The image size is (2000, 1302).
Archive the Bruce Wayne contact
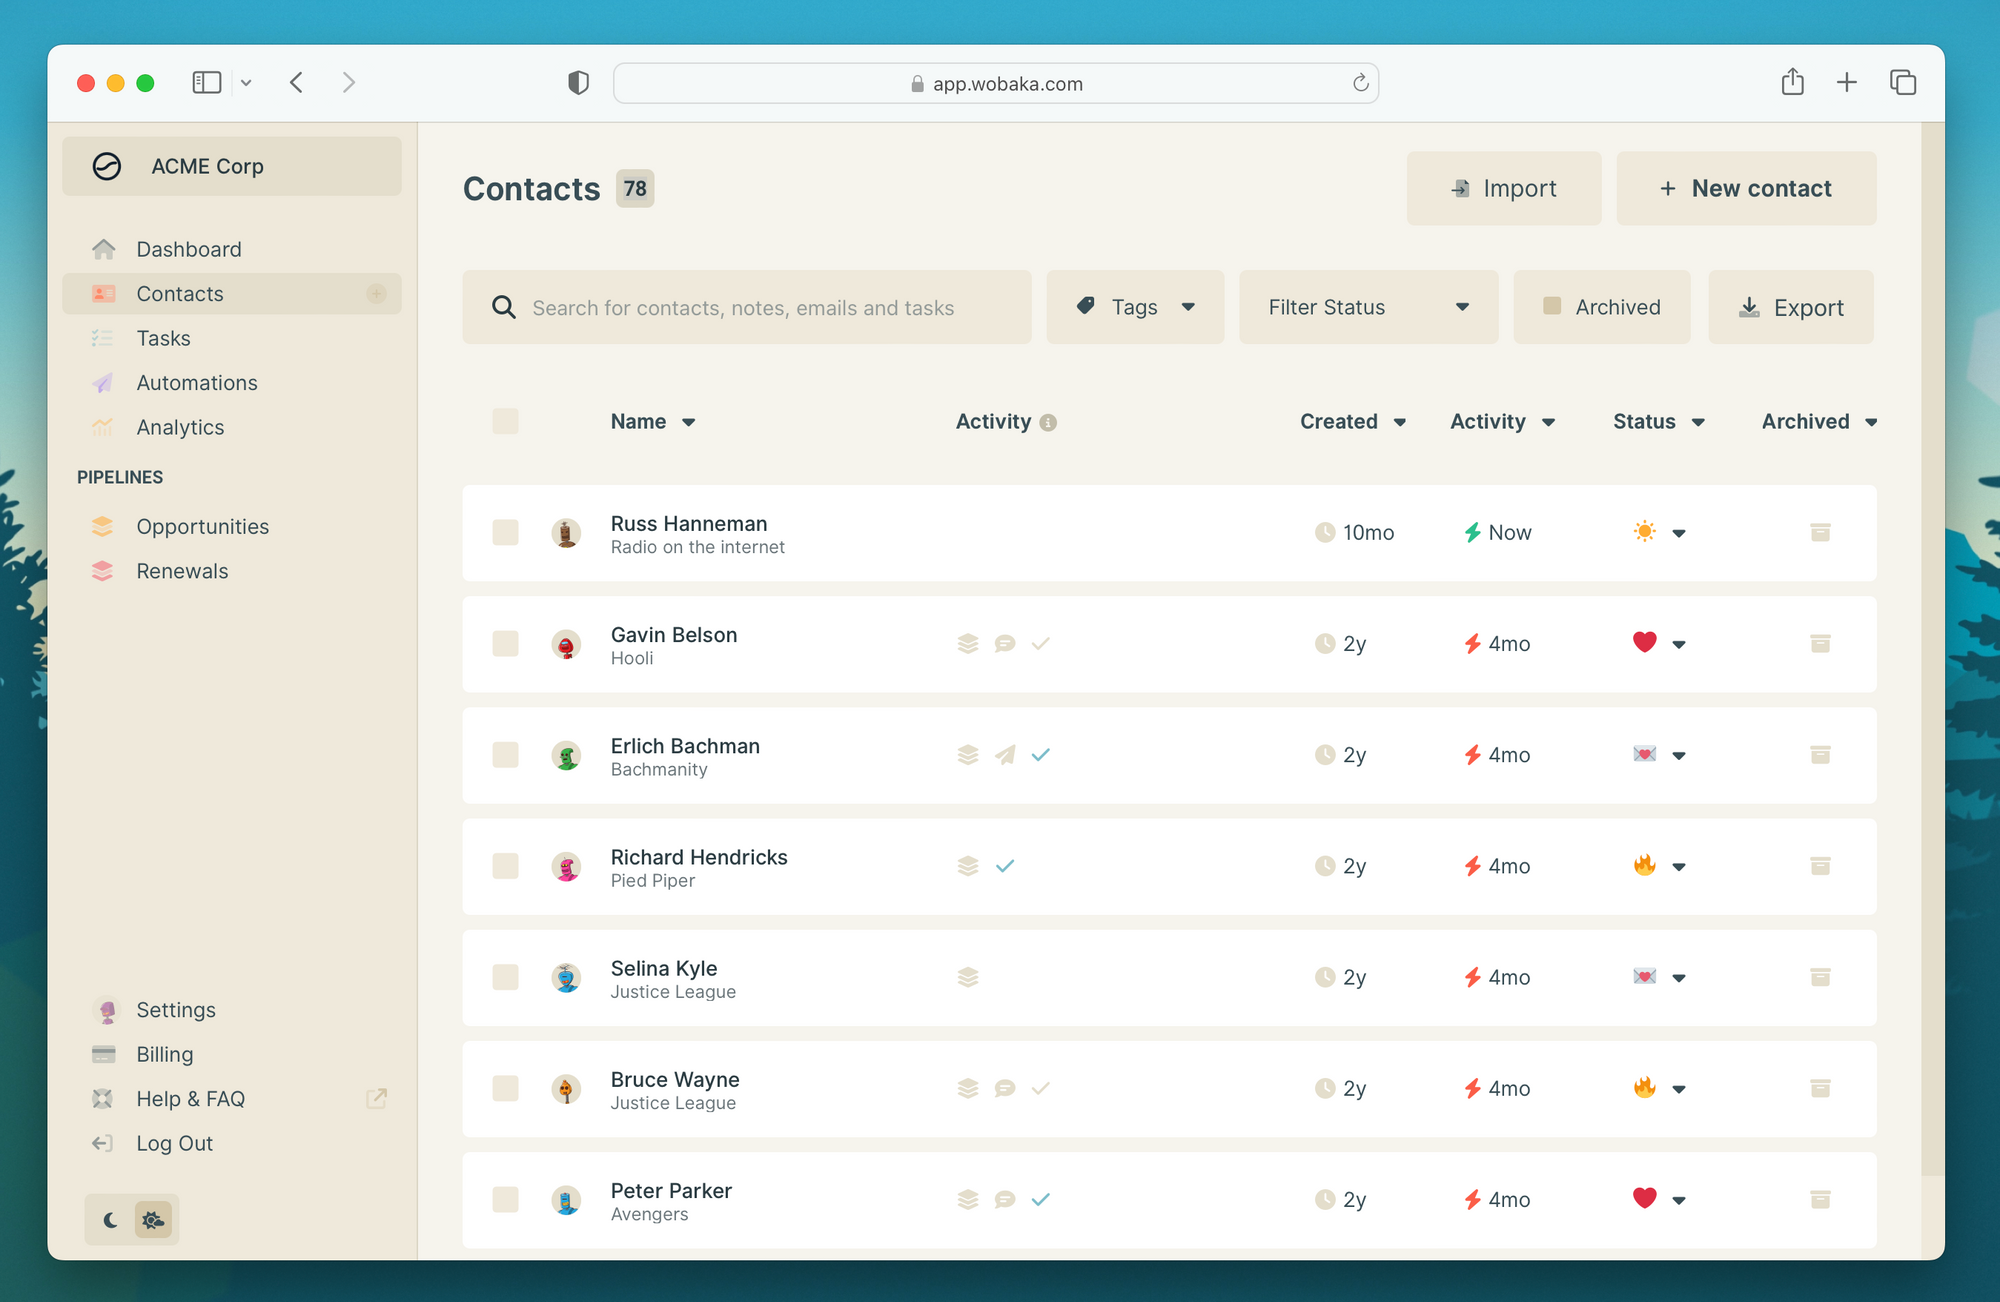pyautogui.click(x=1820, y=1088)
